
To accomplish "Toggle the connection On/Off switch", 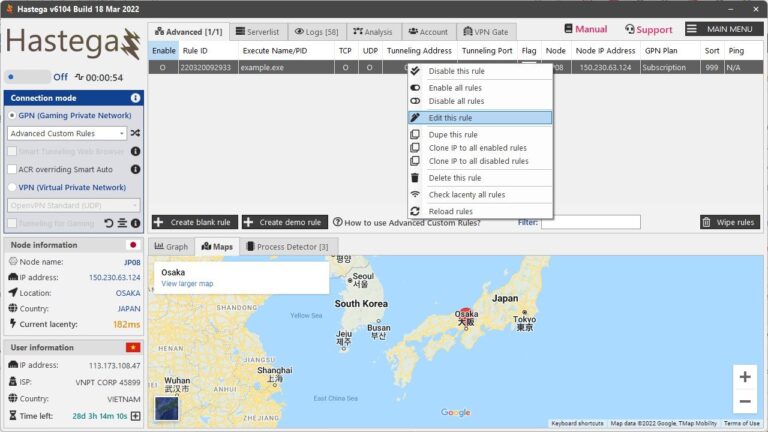I will (27, 77).
